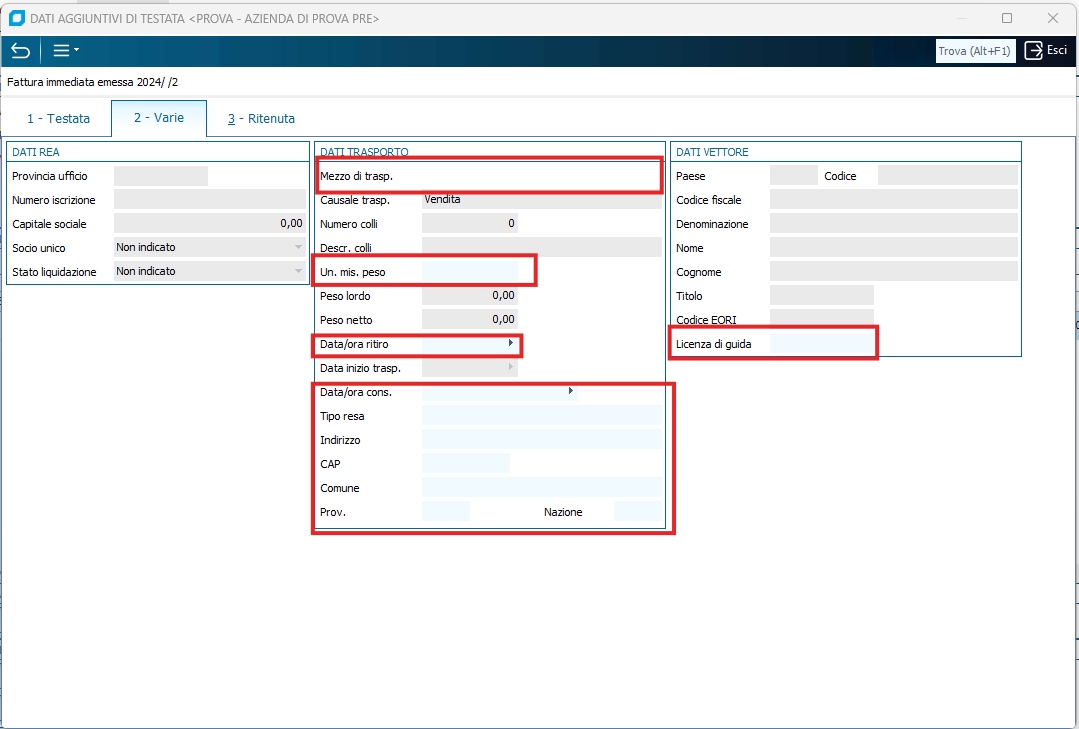
Task: Open Data inizio trasp. date picker arrow
Action: 511,367
